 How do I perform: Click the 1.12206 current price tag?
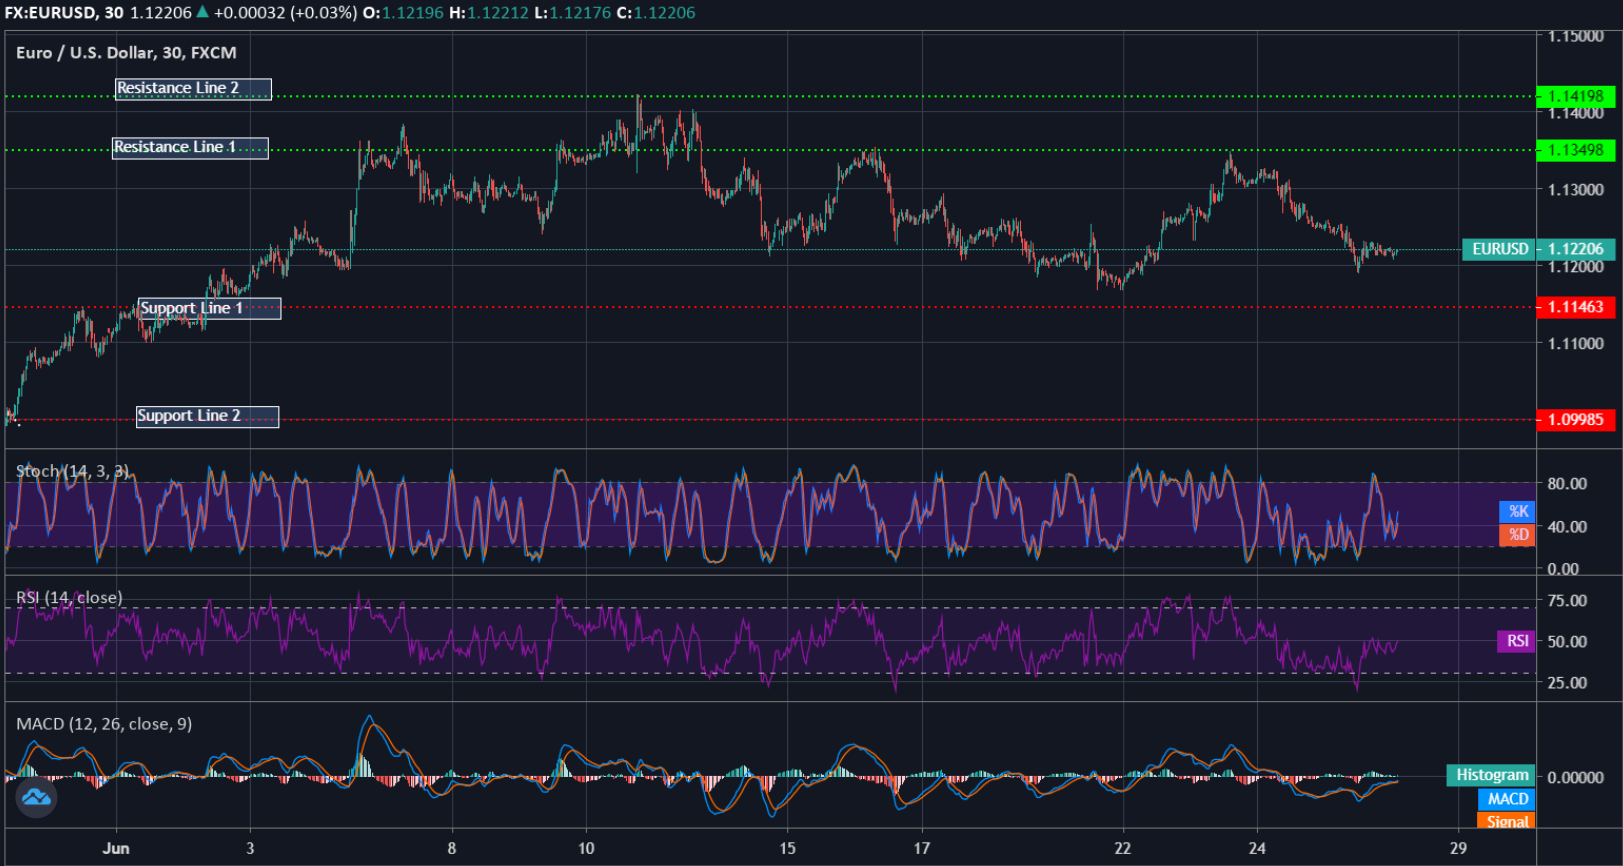pos(1575,249)
